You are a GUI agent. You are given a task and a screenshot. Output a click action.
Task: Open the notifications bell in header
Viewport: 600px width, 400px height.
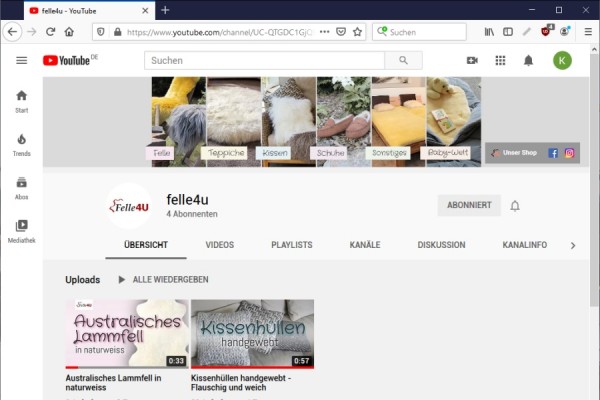click(528, 61)
